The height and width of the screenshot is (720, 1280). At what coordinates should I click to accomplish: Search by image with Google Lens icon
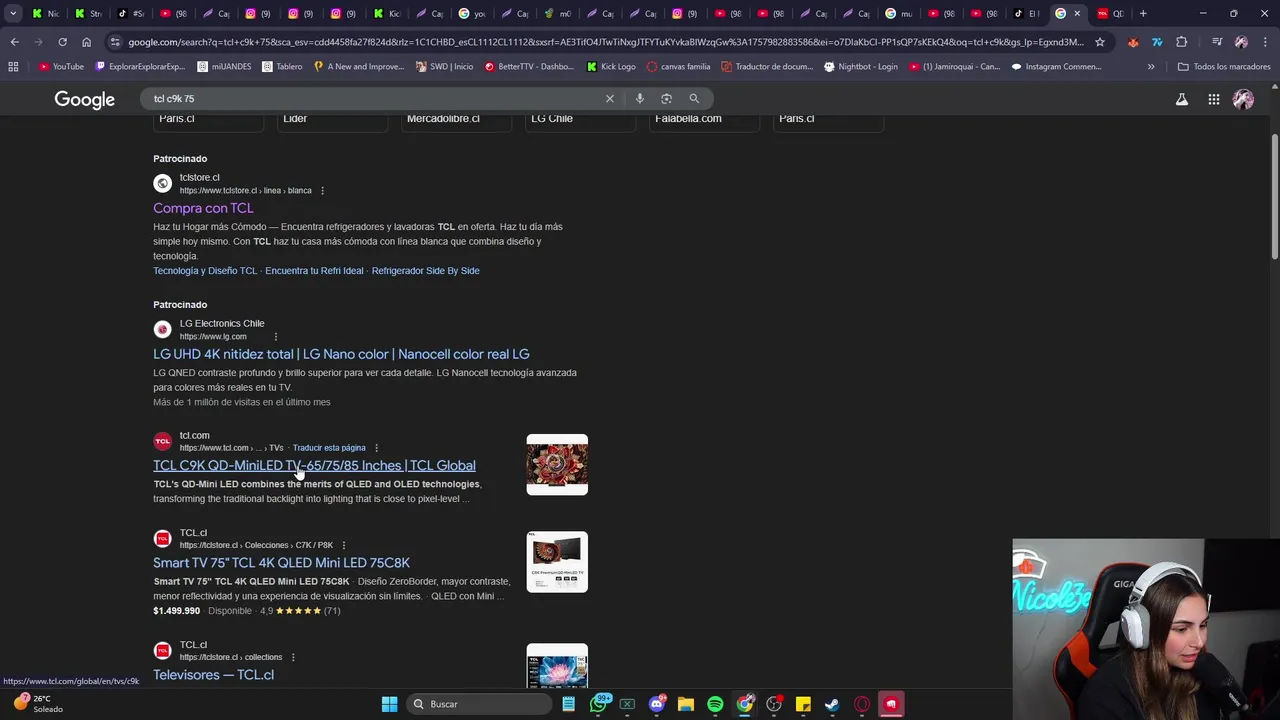coord(667,98)
